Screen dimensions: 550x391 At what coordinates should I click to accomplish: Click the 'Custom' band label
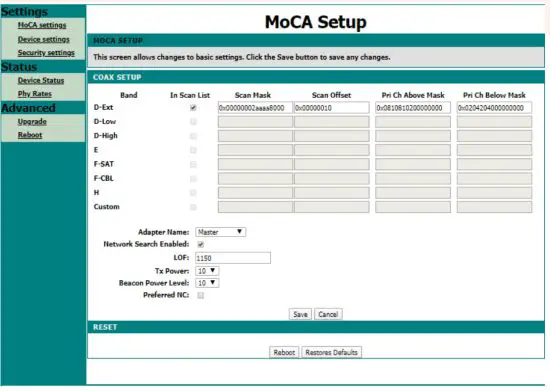107,207
